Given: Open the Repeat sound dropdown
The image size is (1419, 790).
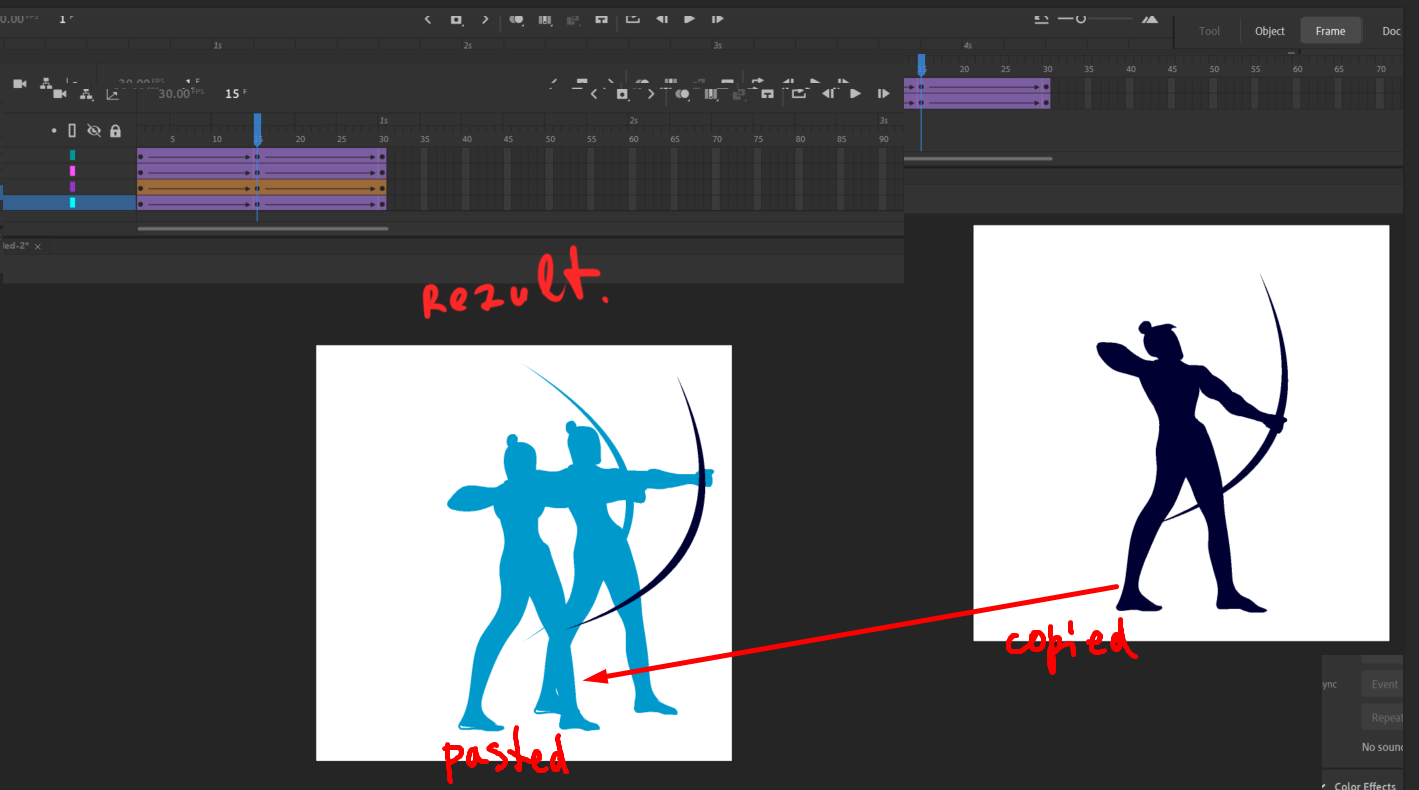Looking at the screenshot, I should (x=1386, y=717).
